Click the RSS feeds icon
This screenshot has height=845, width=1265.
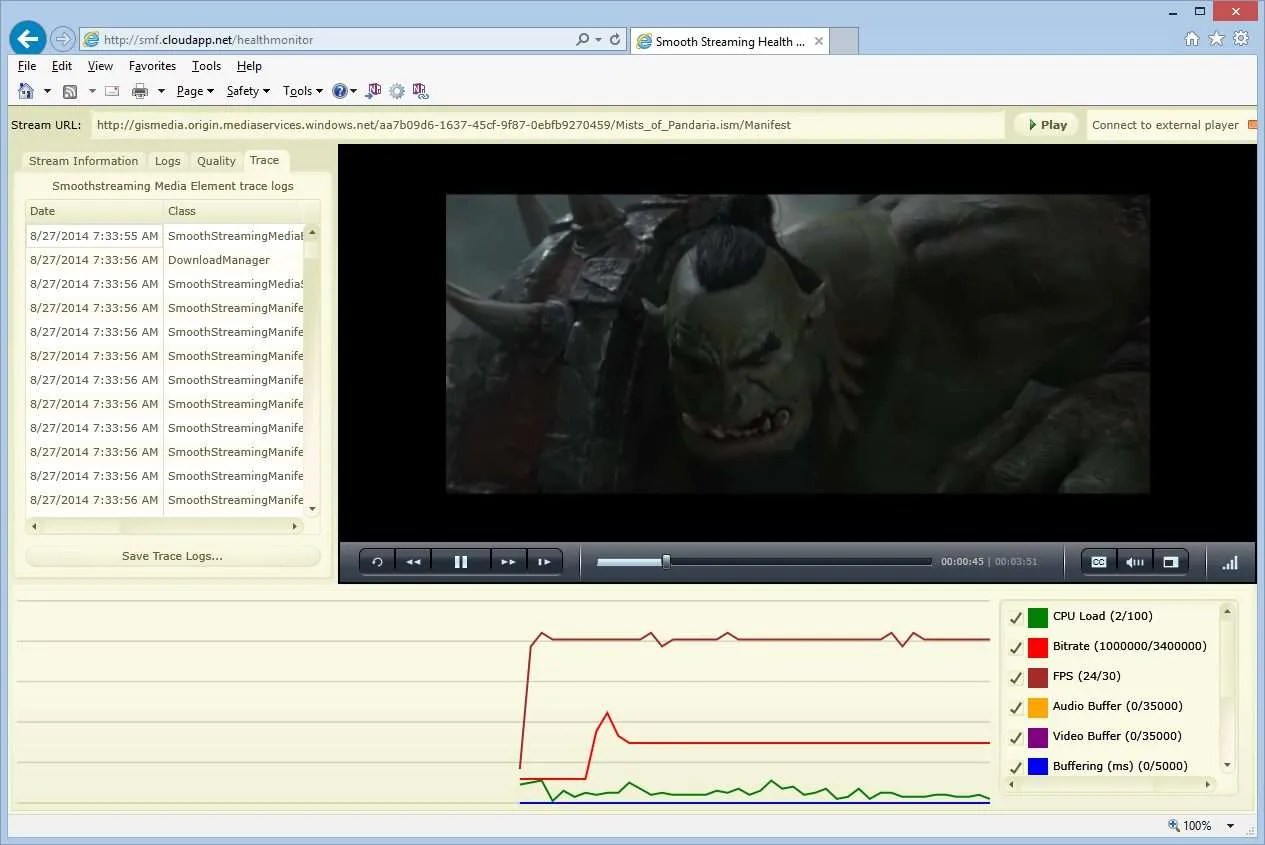pos(70,91)
